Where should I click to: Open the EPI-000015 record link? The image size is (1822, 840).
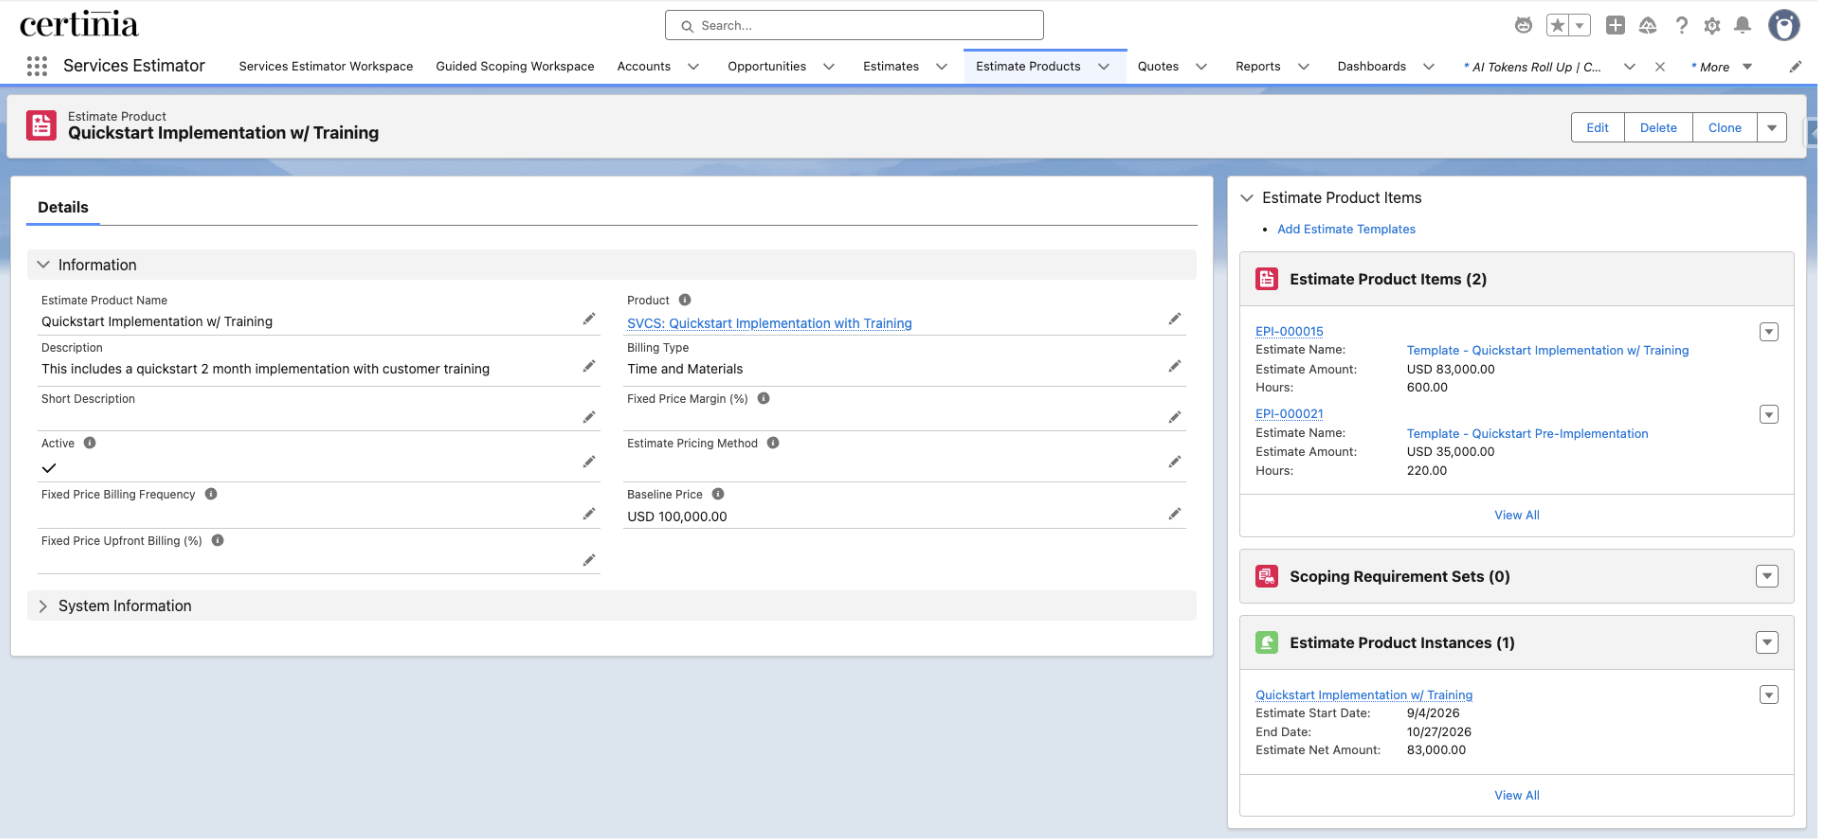[1289, 332]
